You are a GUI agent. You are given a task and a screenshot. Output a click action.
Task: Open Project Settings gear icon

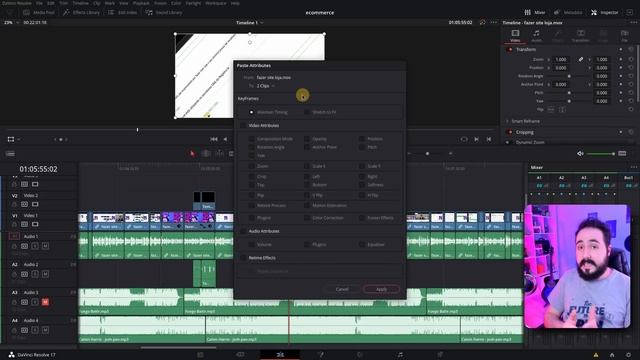click(x=629, y=355)
